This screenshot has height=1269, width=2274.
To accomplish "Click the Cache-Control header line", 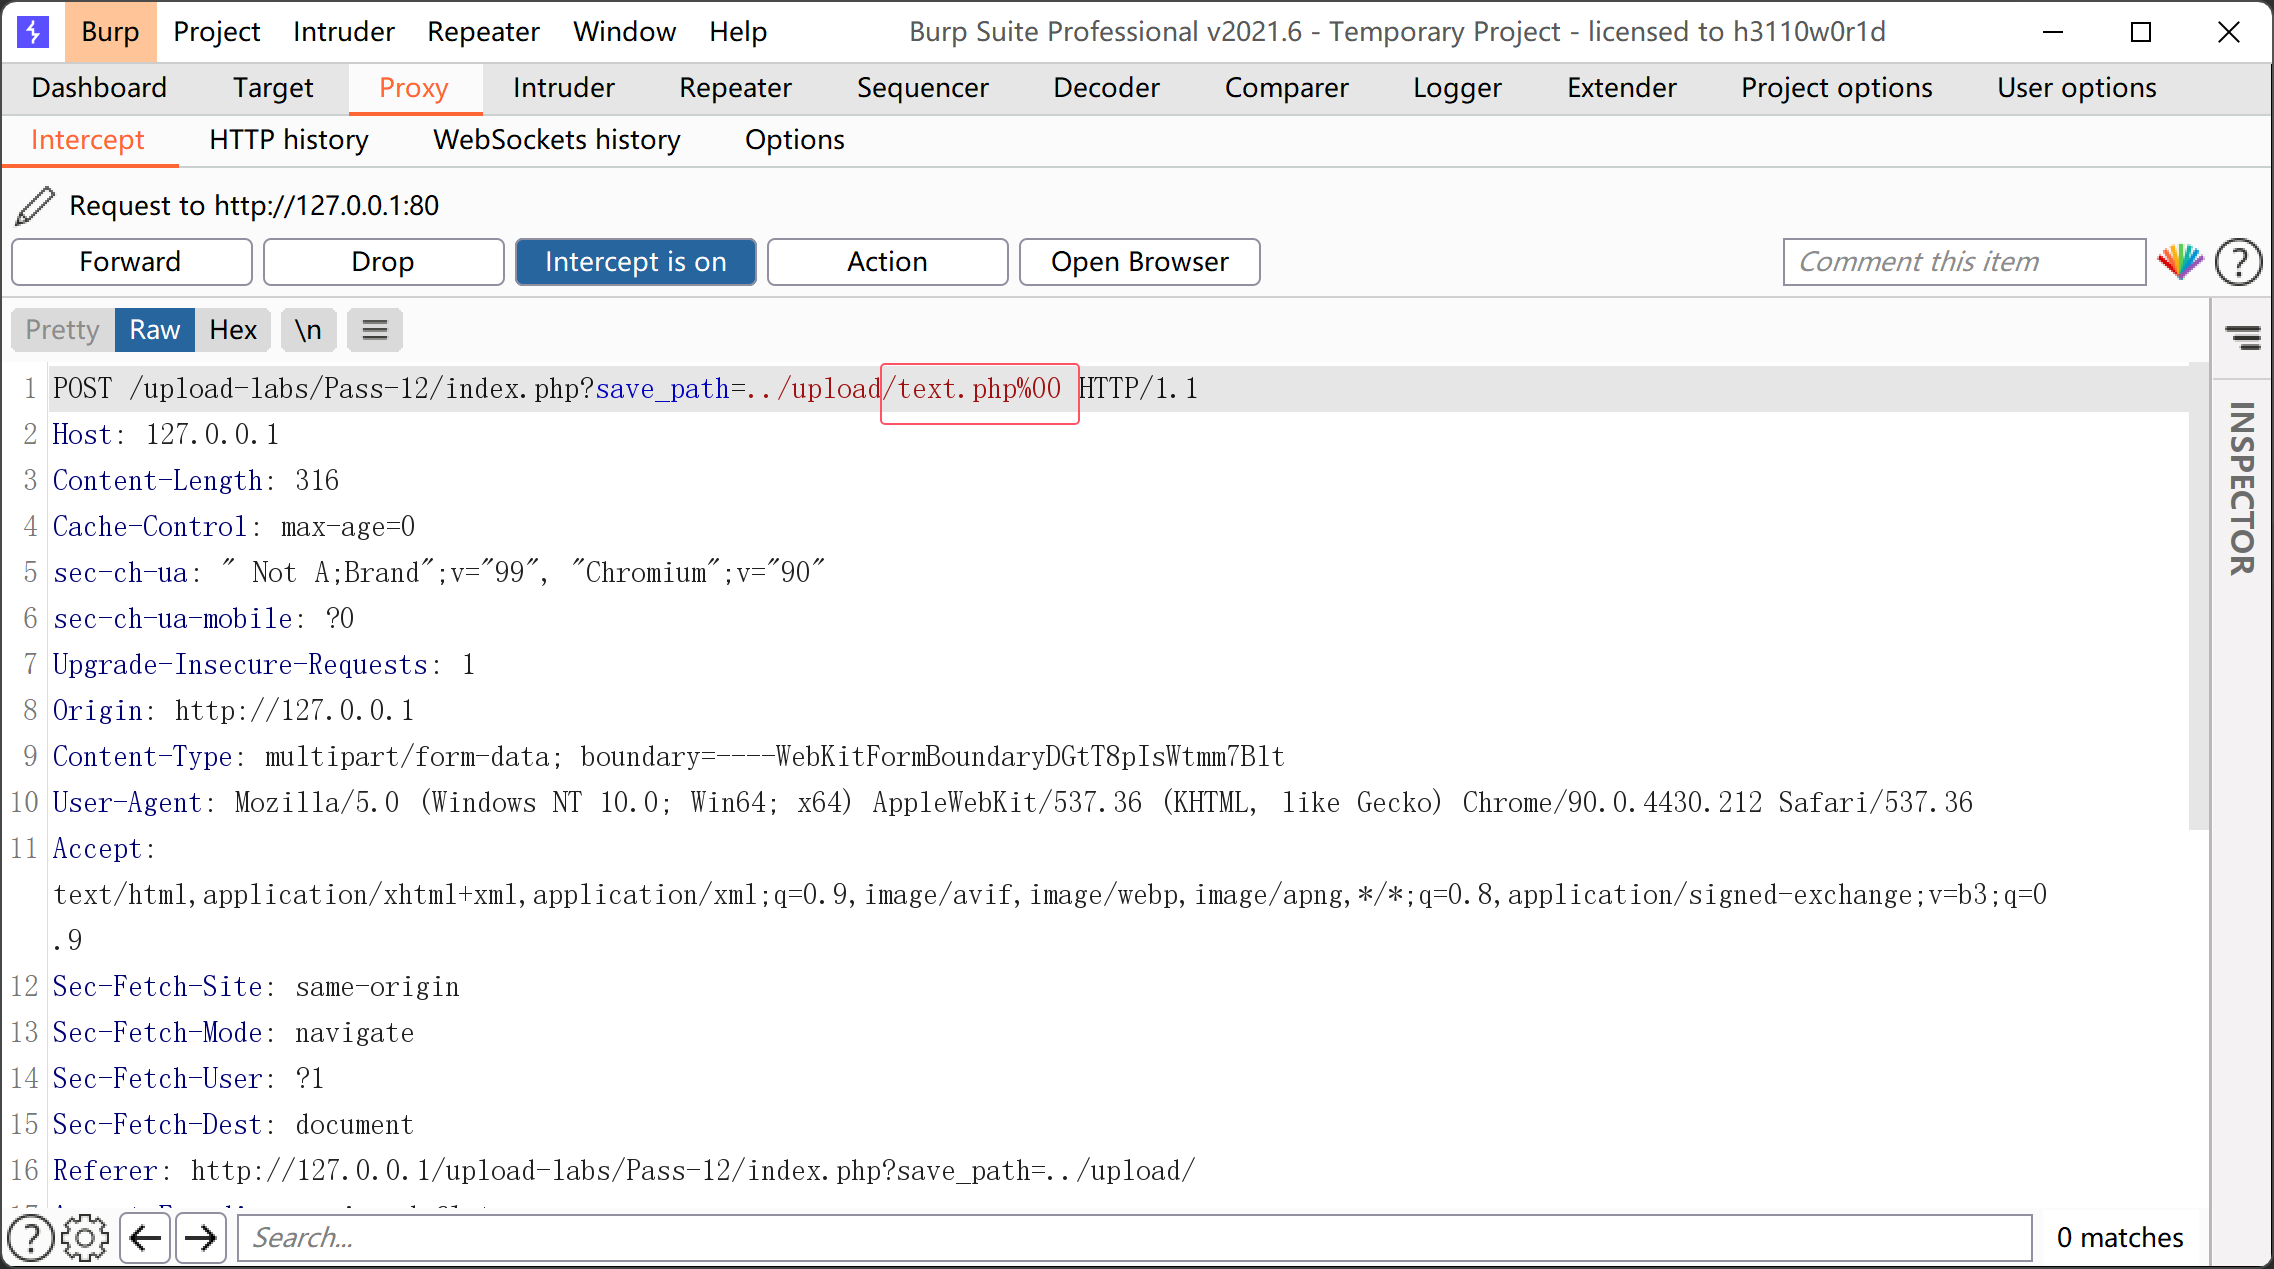I will 234,527.
